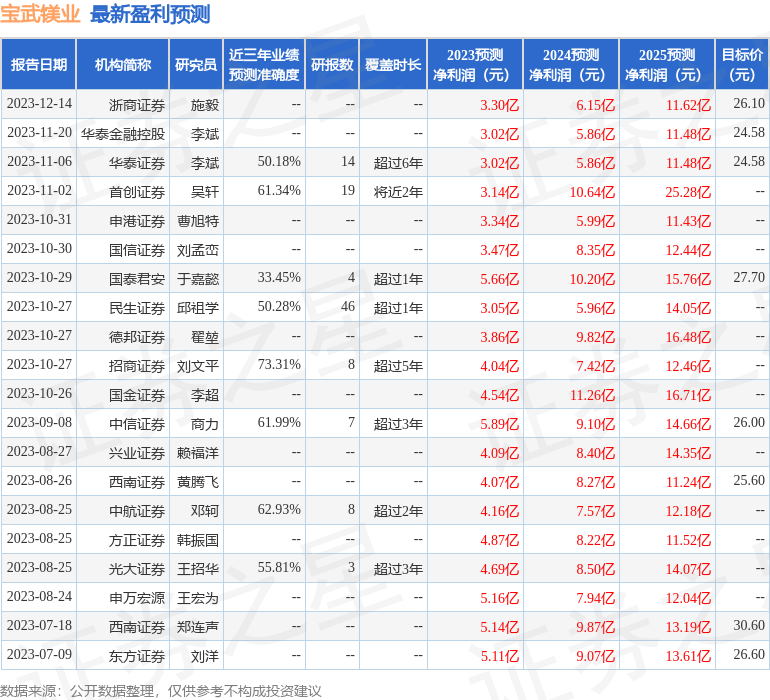Click target price 26.00

[749, 422]
